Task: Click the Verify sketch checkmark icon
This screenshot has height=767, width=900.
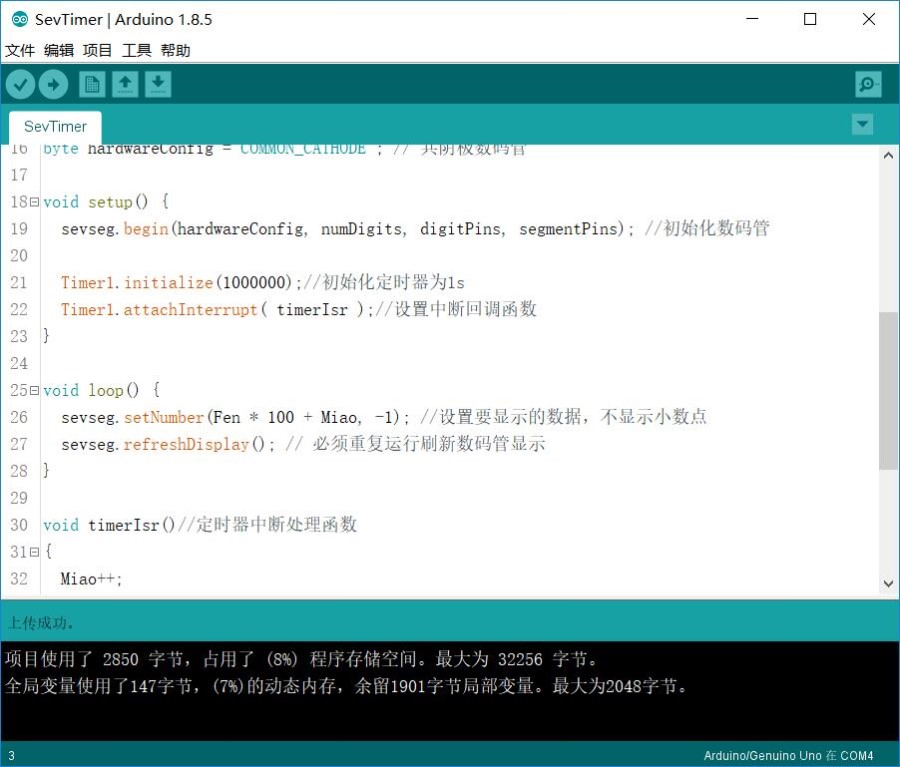Action: pos(20,85)
